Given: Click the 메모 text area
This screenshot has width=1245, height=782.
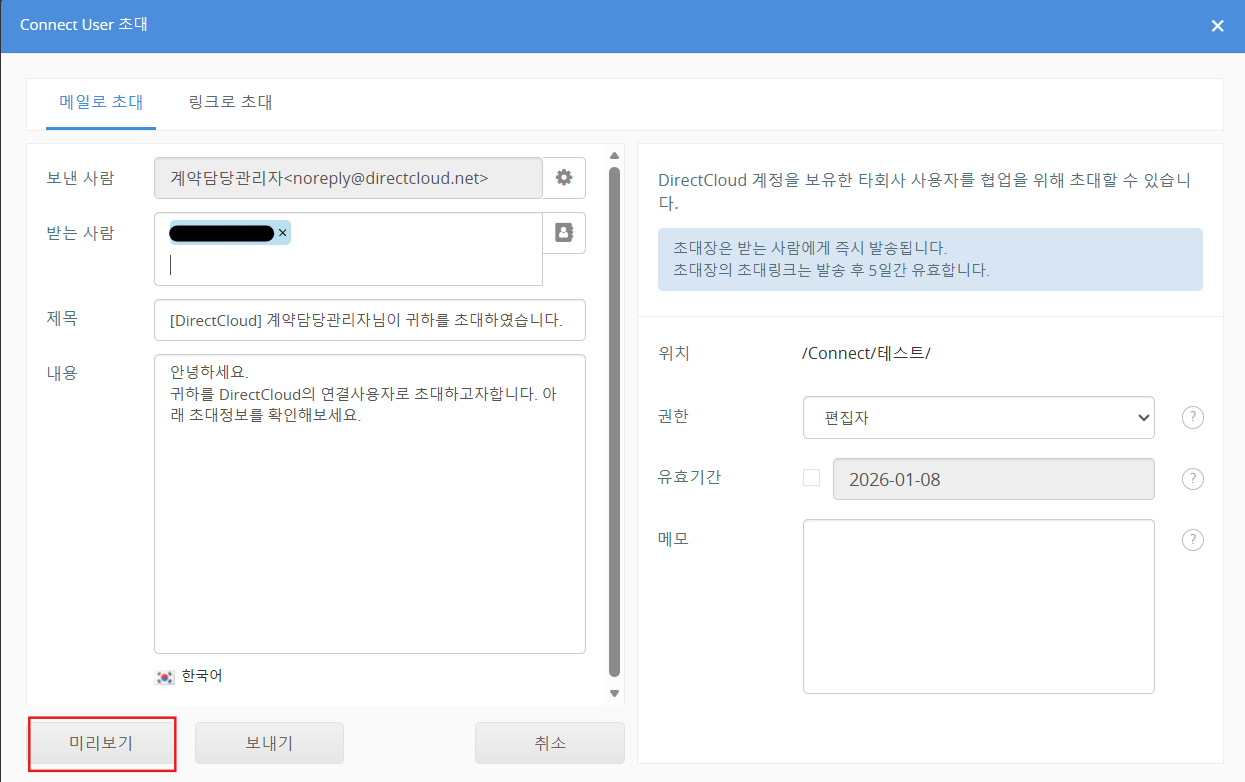Looking at the screenshot, I should (x=978, y=606).
